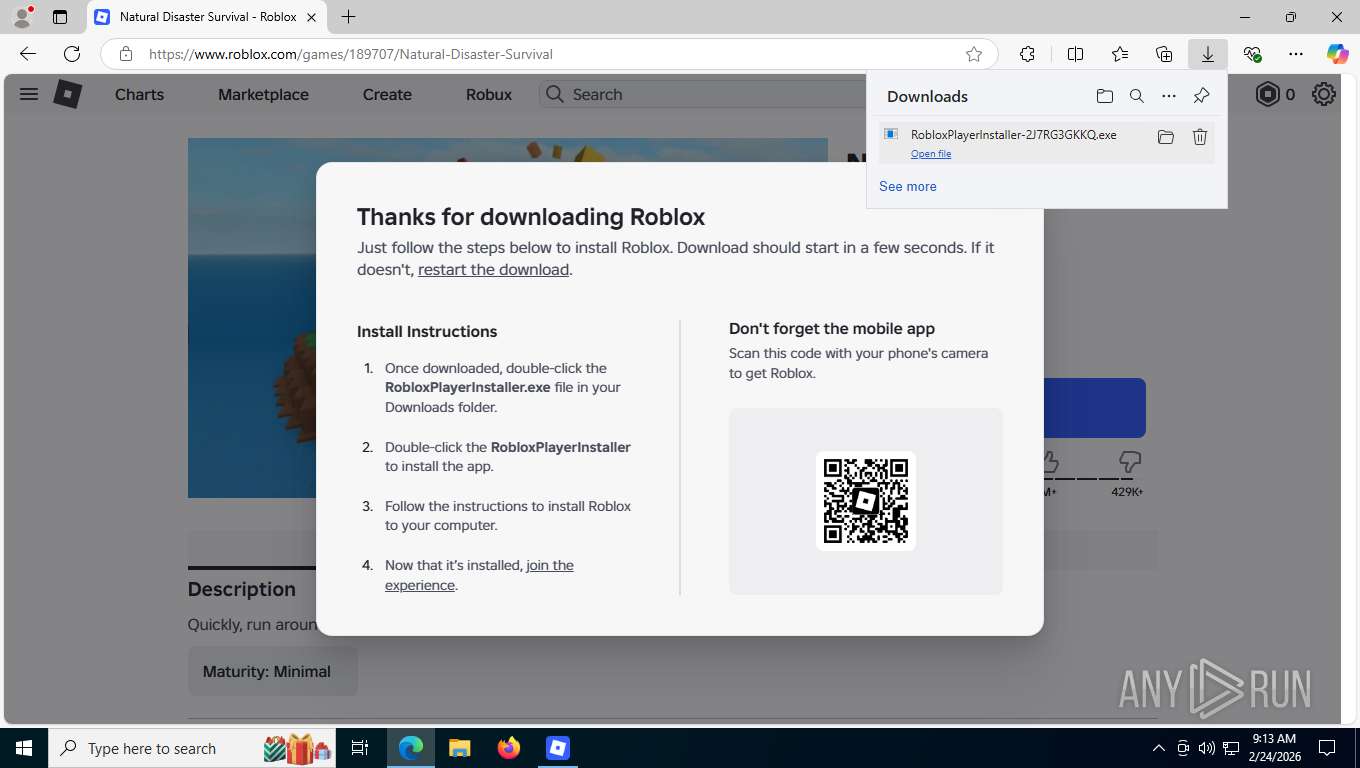Screen dimensions: 1360x768
Task: Close the Natural Disaster Survival tab
Action: [312, 17]
